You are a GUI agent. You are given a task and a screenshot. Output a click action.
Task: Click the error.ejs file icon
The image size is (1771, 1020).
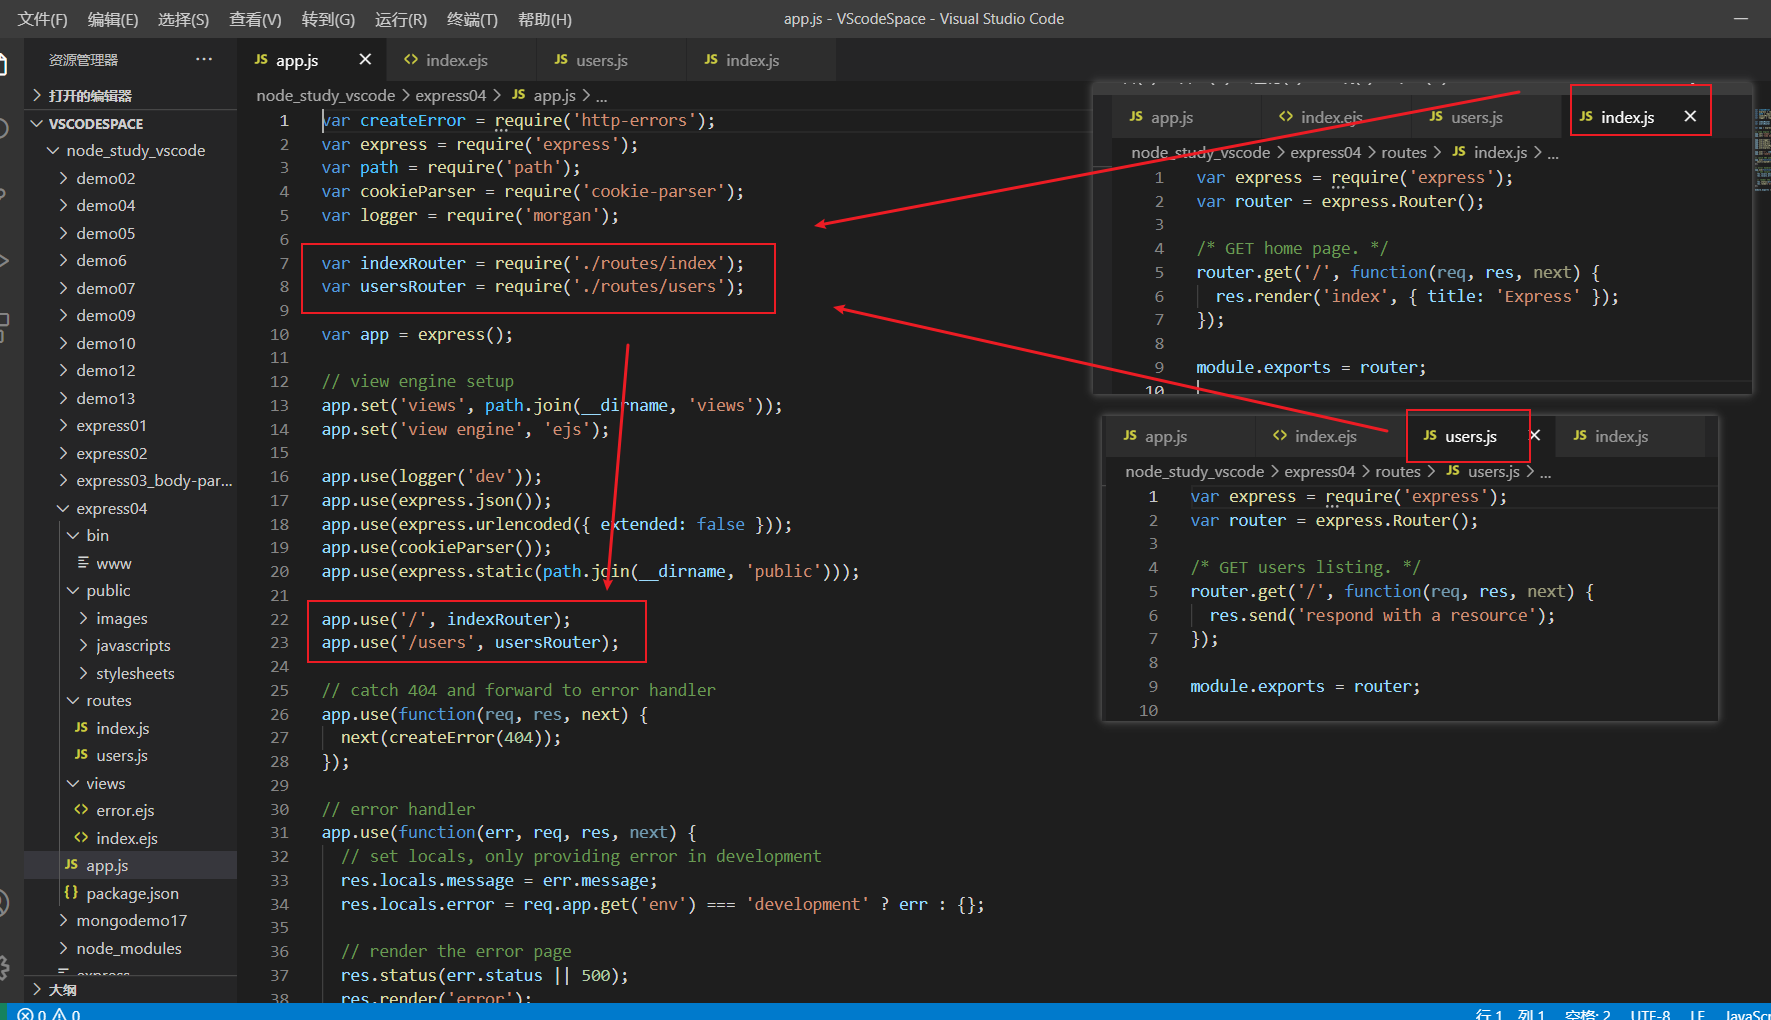82,810
